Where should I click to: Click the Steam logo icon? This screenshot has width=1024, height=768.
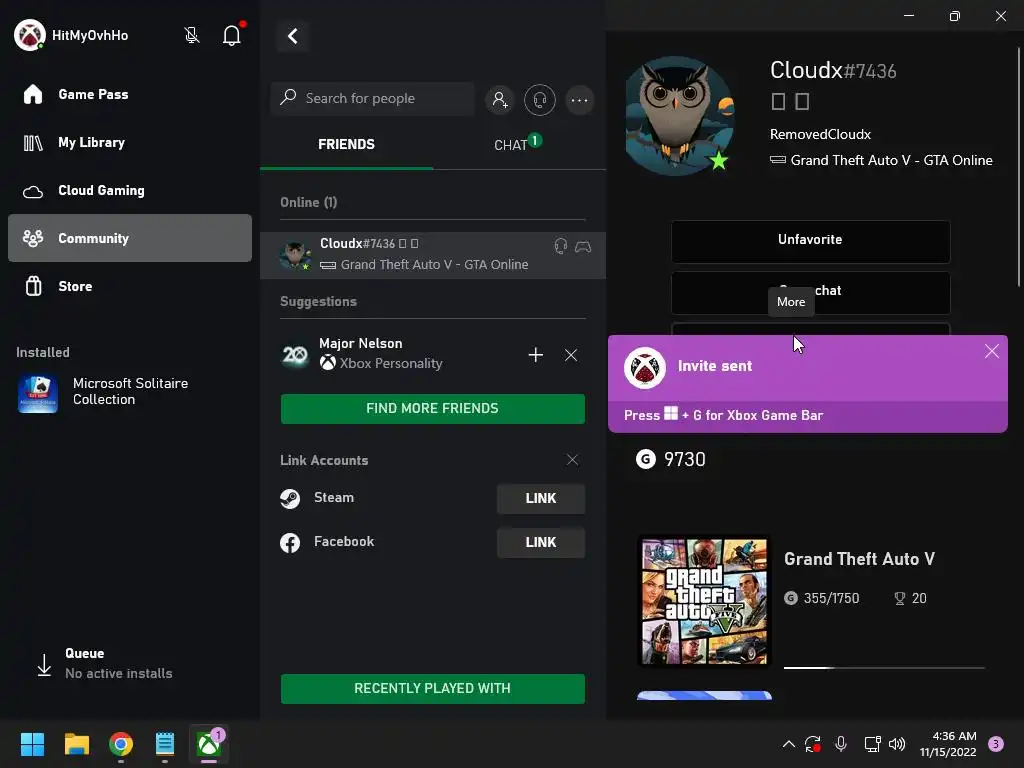(x=290, y=498)
